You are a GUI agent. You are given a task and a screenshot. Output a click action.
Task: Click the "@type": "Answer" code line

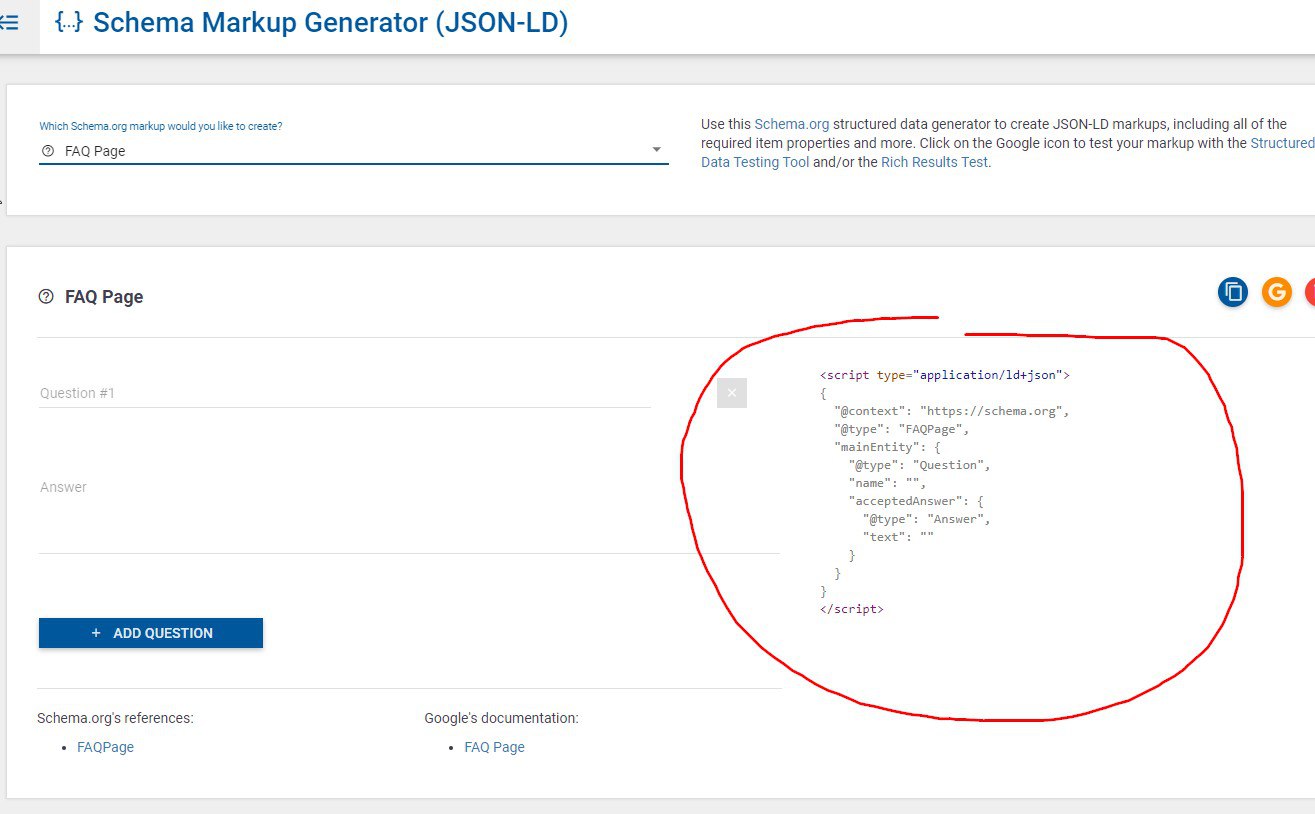click(x=926, y=519)
